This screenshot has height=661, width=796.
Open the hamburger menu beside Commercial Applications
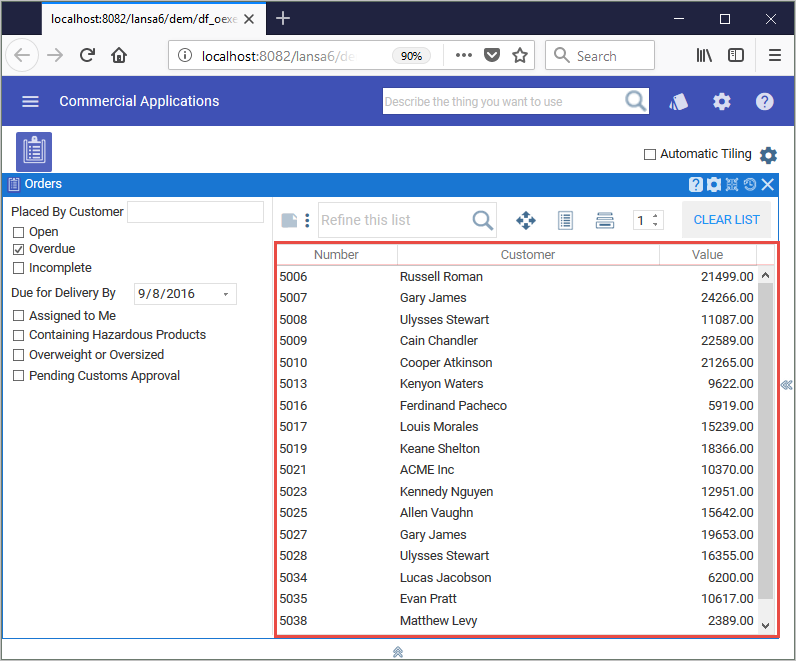point(30,101)
